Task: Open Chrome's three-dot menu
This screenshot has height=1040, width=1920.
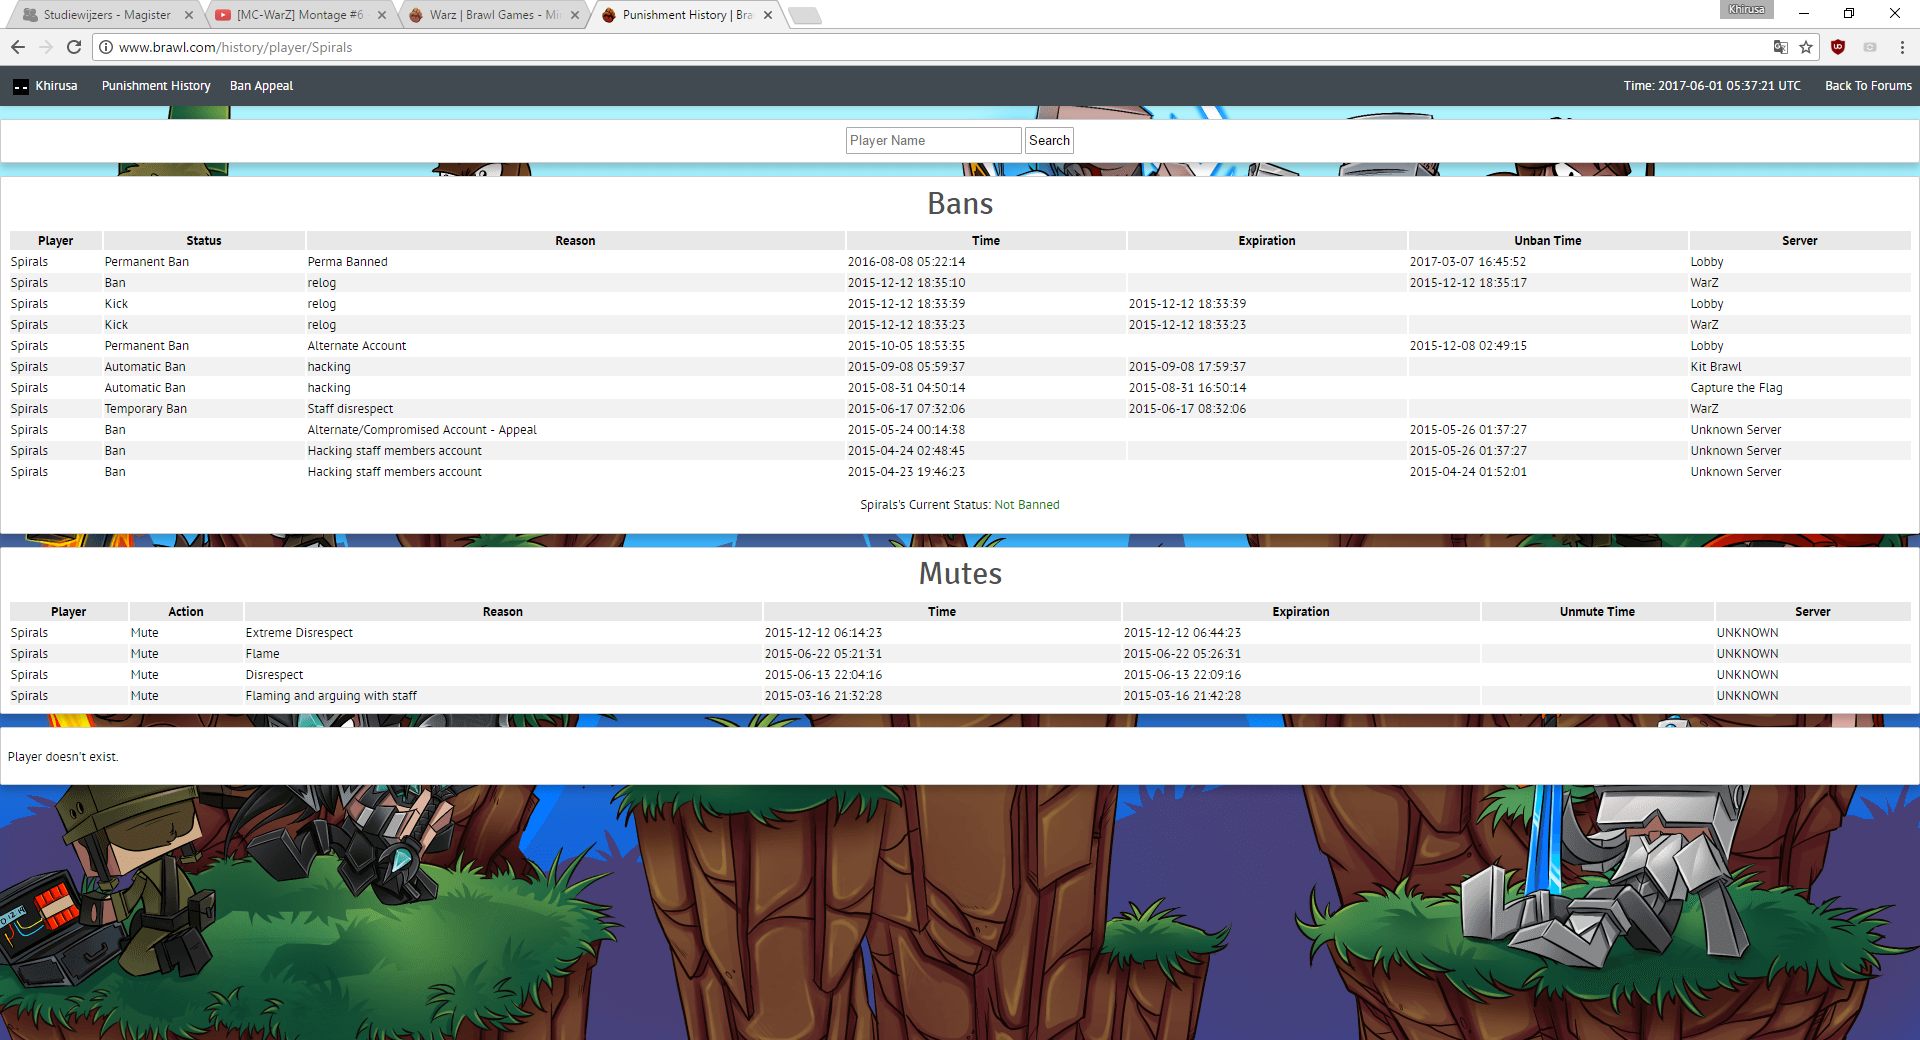Action: tap(1902, 47)
